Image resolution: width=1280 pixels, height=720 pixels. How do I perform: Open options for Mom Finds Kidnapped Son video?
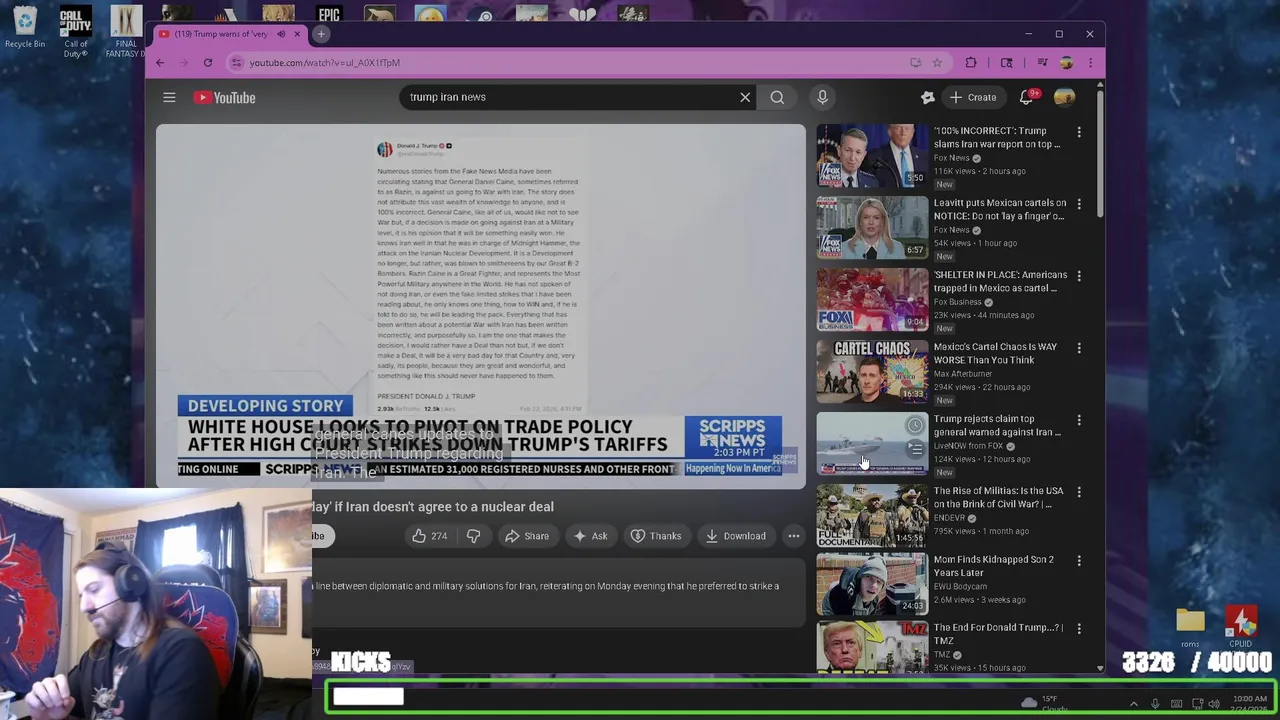tap(1079, 561)
